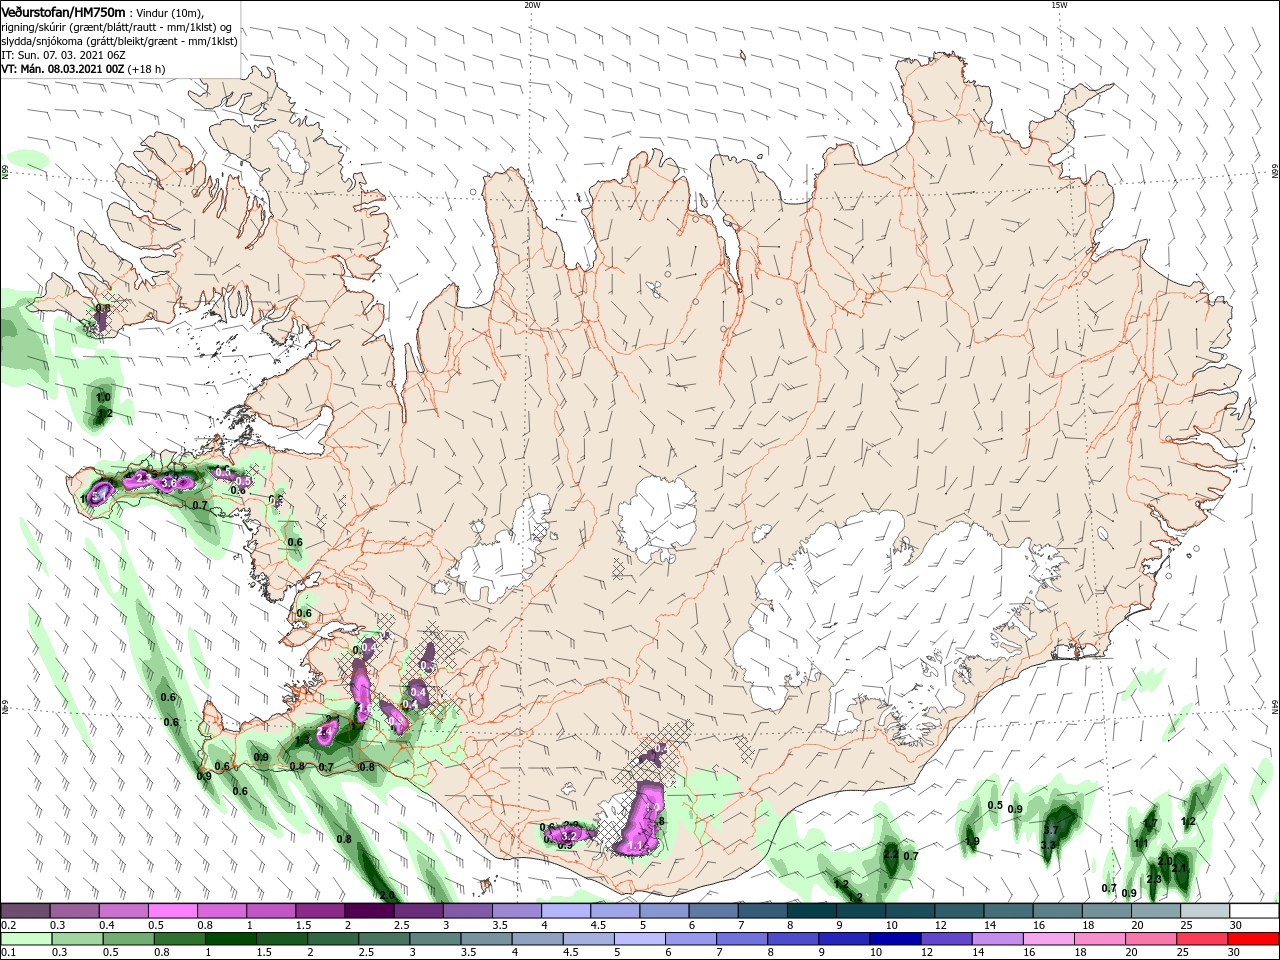1280x960 pixels.
Task: Click the Veðurstofan/HM750m title text
Action: [63, 11]
